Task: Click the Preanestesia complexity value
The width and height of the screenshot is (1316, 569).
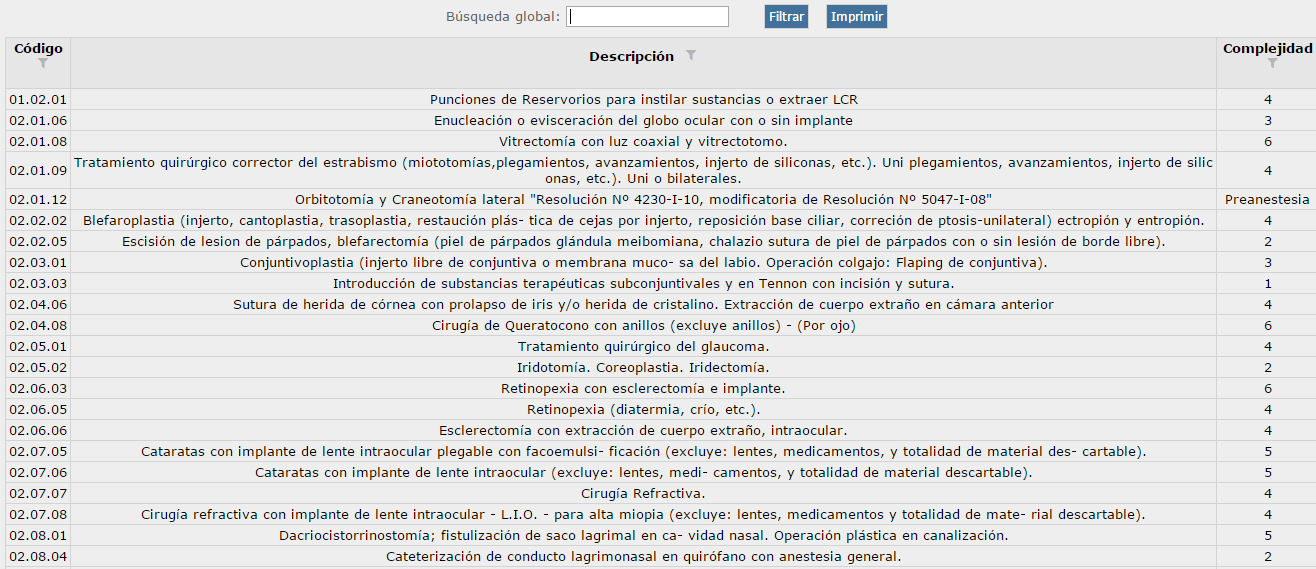Action: [1267, 200]
